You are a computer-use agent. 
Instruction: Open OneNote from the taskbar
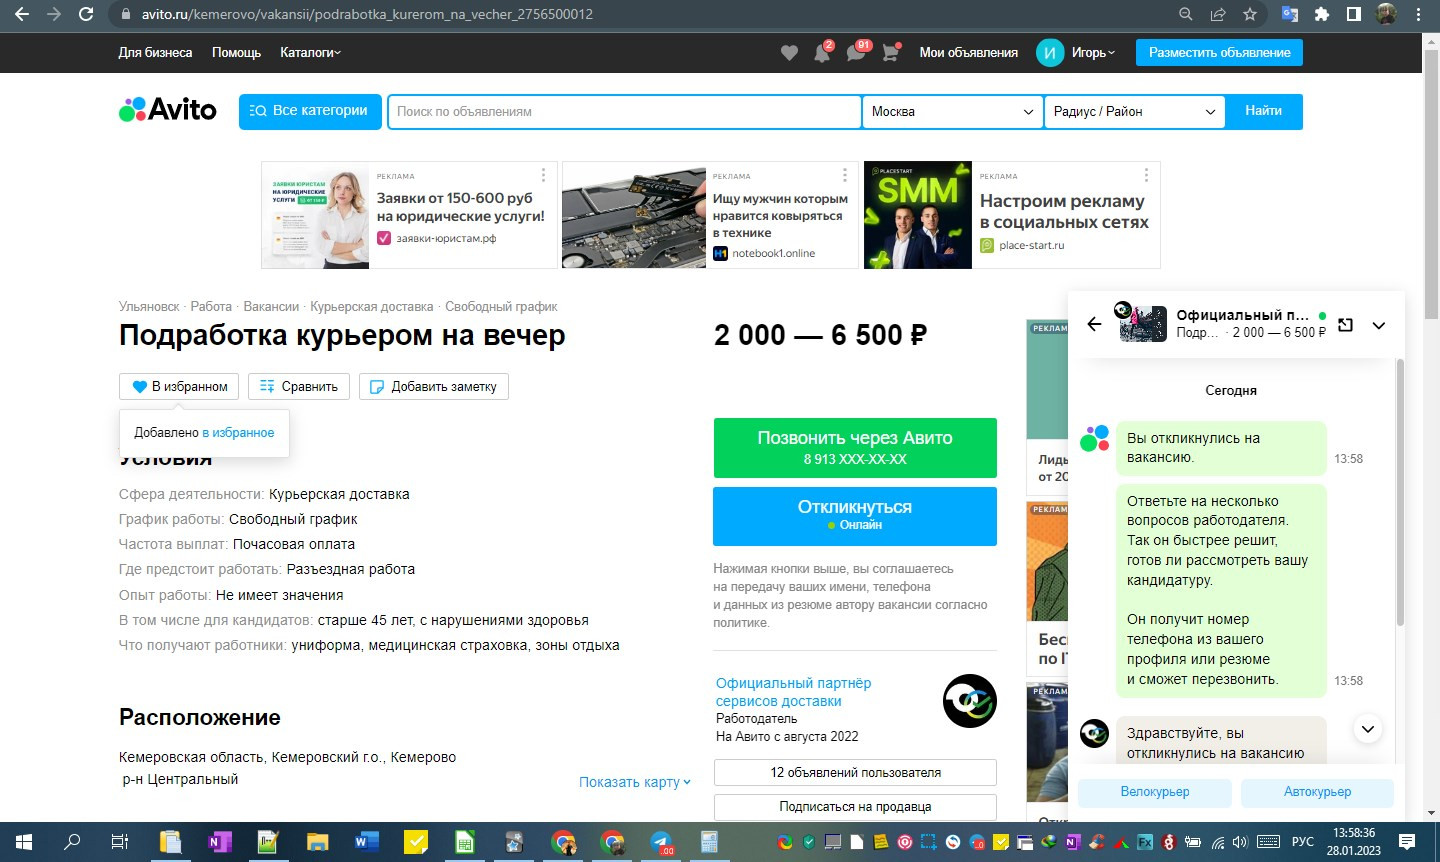[219, 842]
